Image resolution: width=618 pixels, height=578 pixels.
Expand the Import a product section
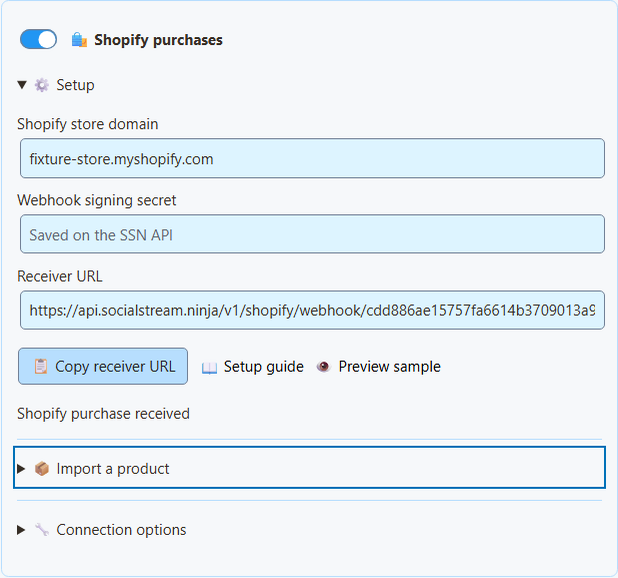pyautogui.click(x=309, y=468)
